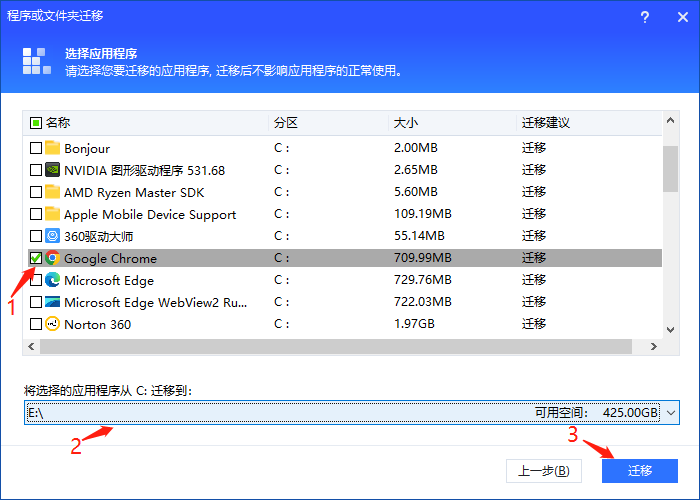
Task: Click the 1.97GB size value
Action: click(414, 324)
